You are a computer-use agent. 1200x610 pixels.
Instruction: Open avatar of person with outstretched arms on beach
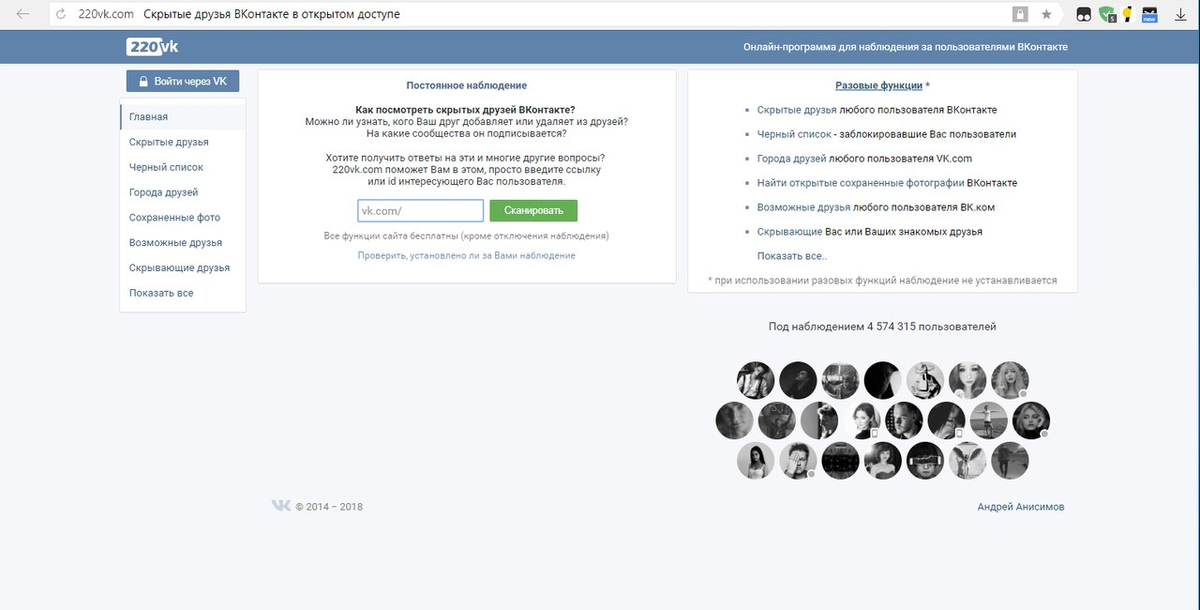point(988,421)
